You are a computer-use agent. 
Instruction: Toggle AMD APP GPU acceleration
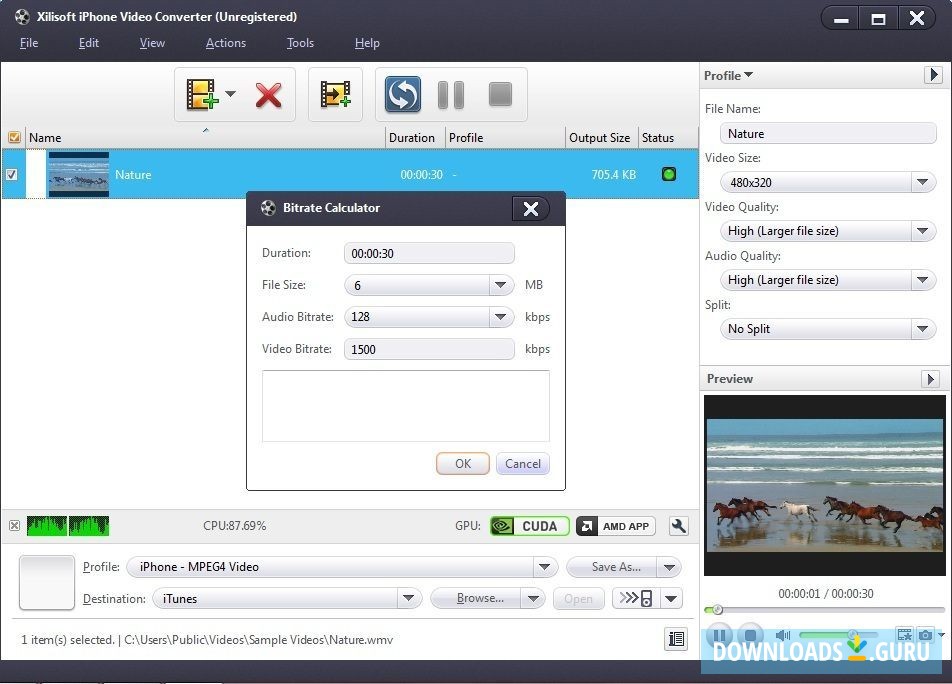pos(616,526)
